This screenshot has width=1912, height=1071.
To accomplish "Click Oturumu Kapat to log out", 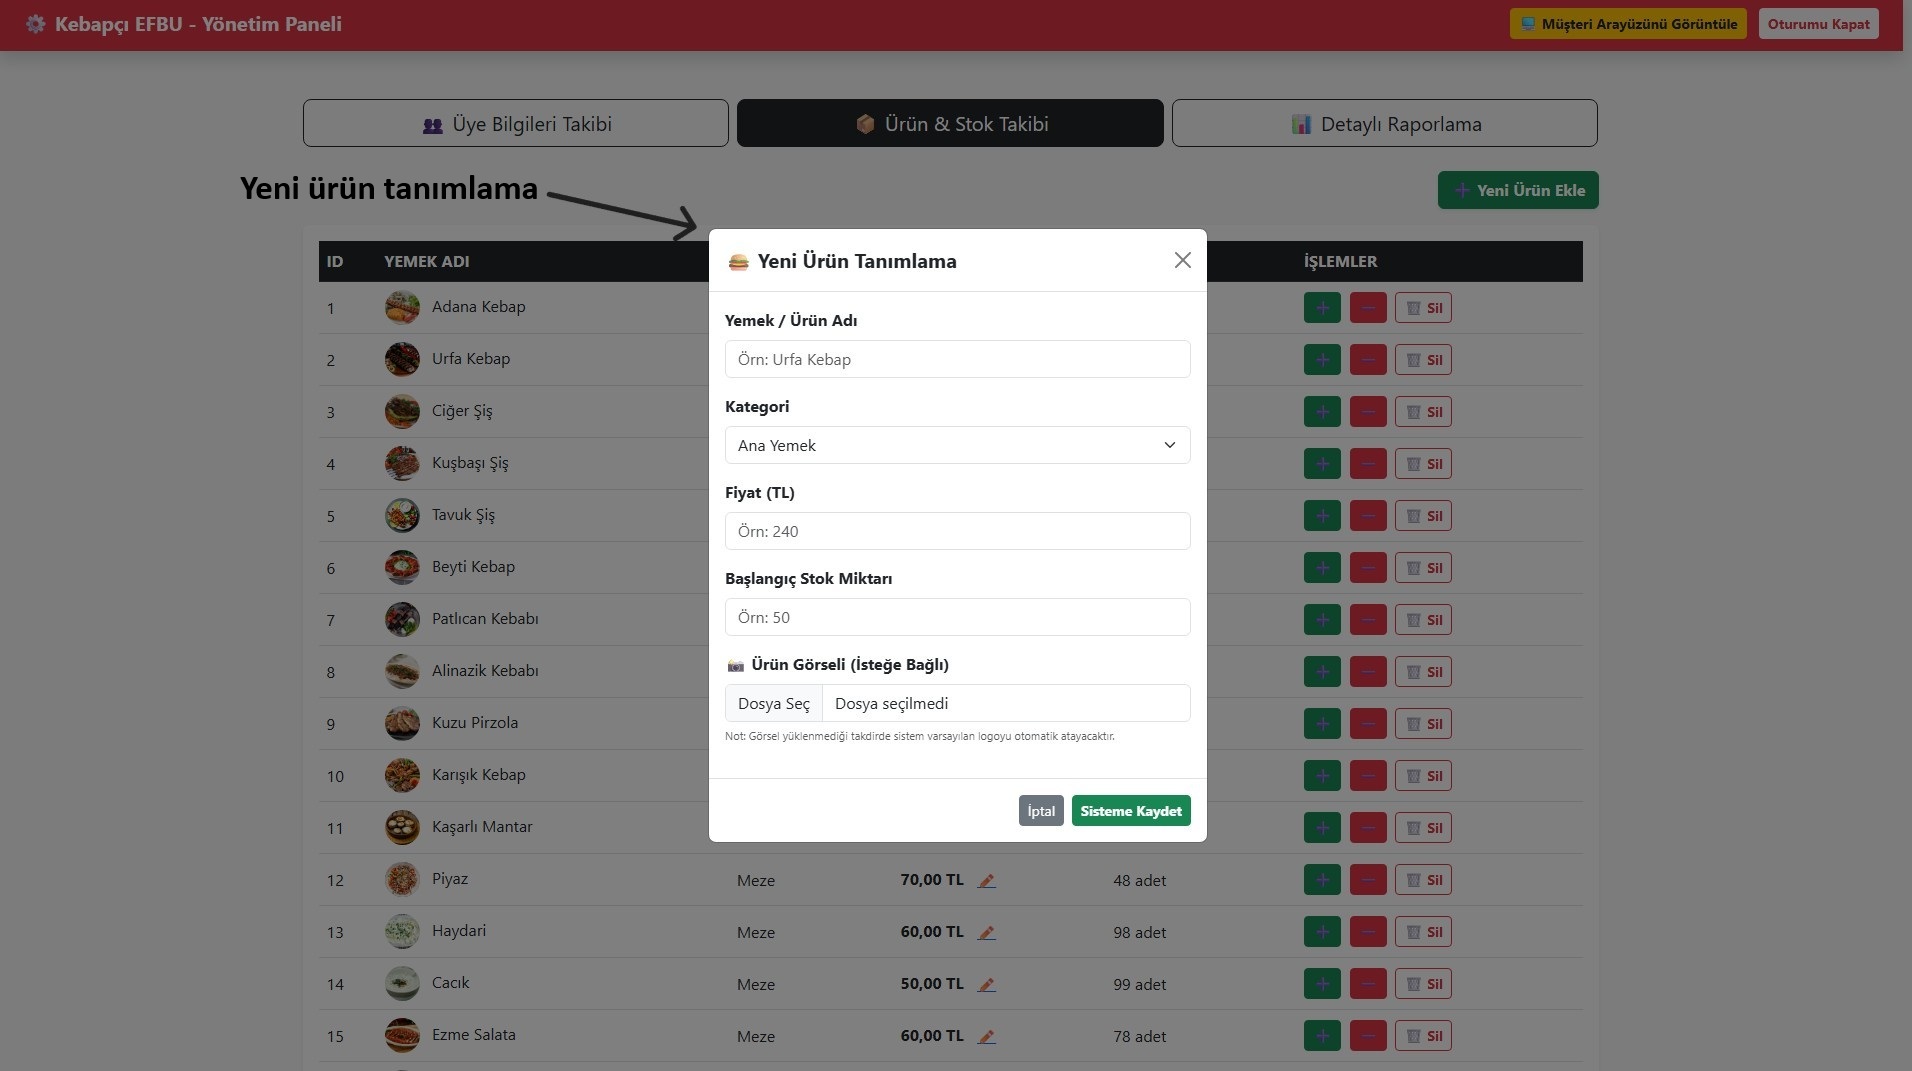I will 1818,24.
